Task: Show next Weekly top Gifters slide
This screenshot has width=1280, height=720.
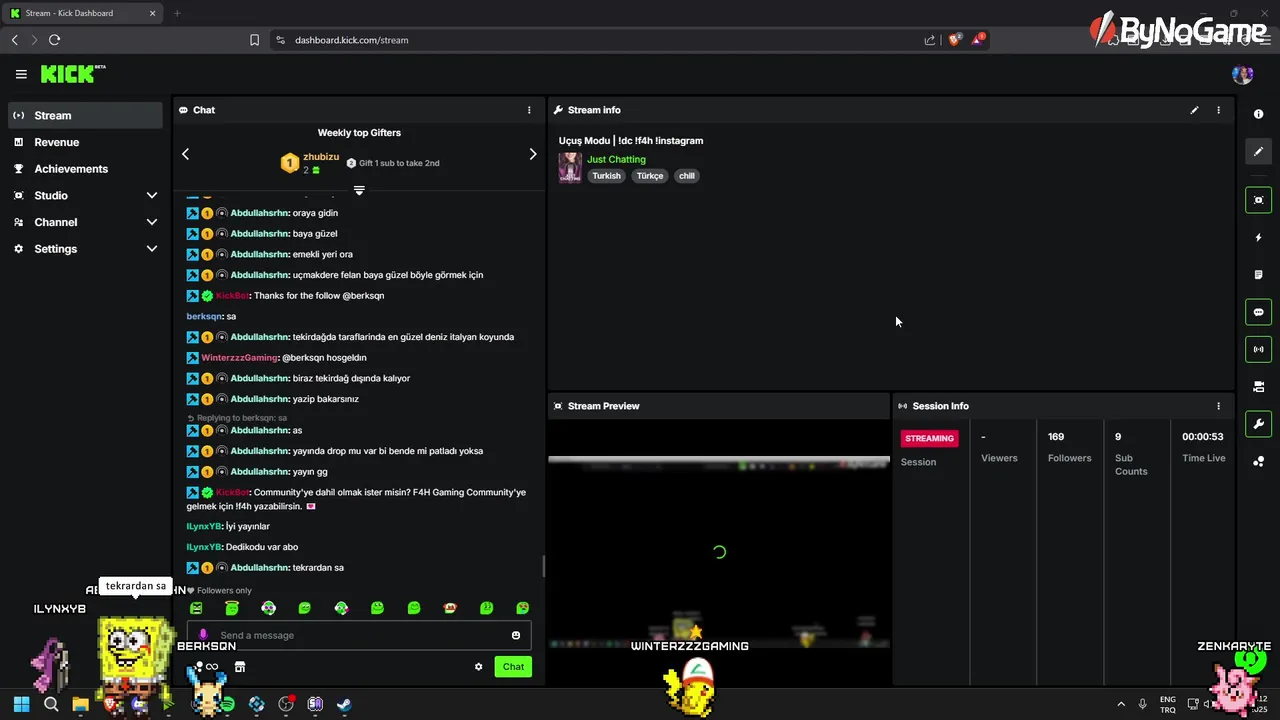Action: tap(532, 154)
